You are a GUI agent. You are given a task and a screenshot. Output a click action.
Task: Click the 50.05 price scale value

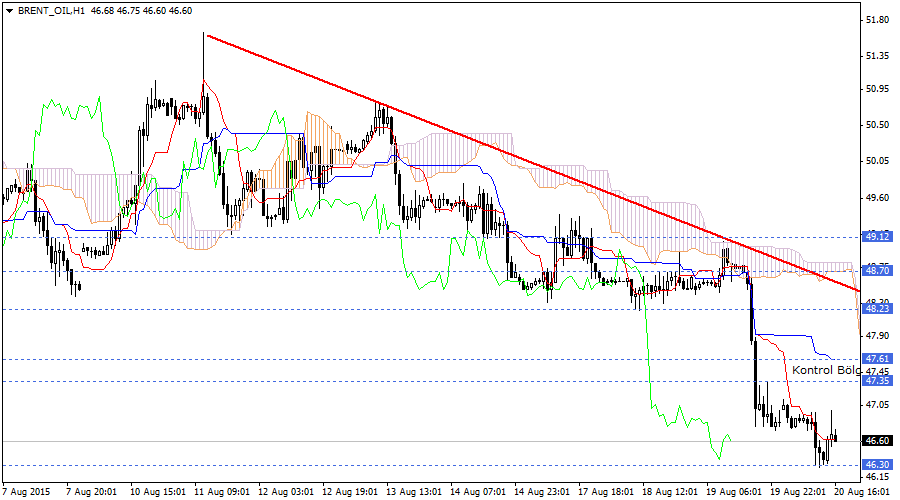pyautogui.click(x=877, y=161)
